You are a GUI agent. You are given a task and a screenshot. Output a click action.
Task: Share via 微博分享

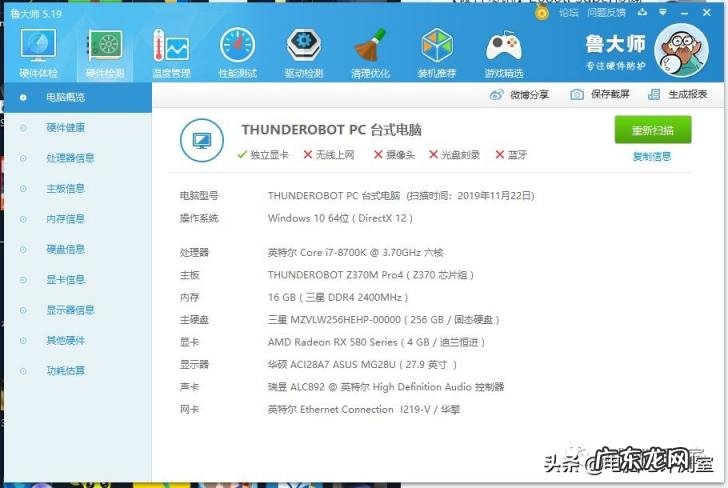[519, 95]
